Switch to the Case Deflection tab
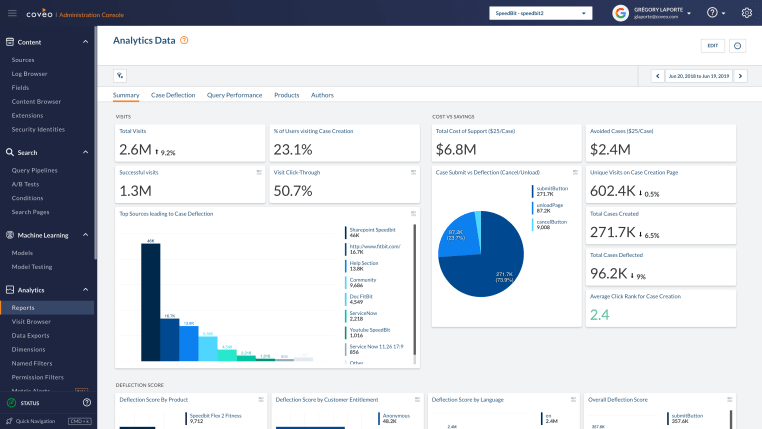 [x=173, y=95]
